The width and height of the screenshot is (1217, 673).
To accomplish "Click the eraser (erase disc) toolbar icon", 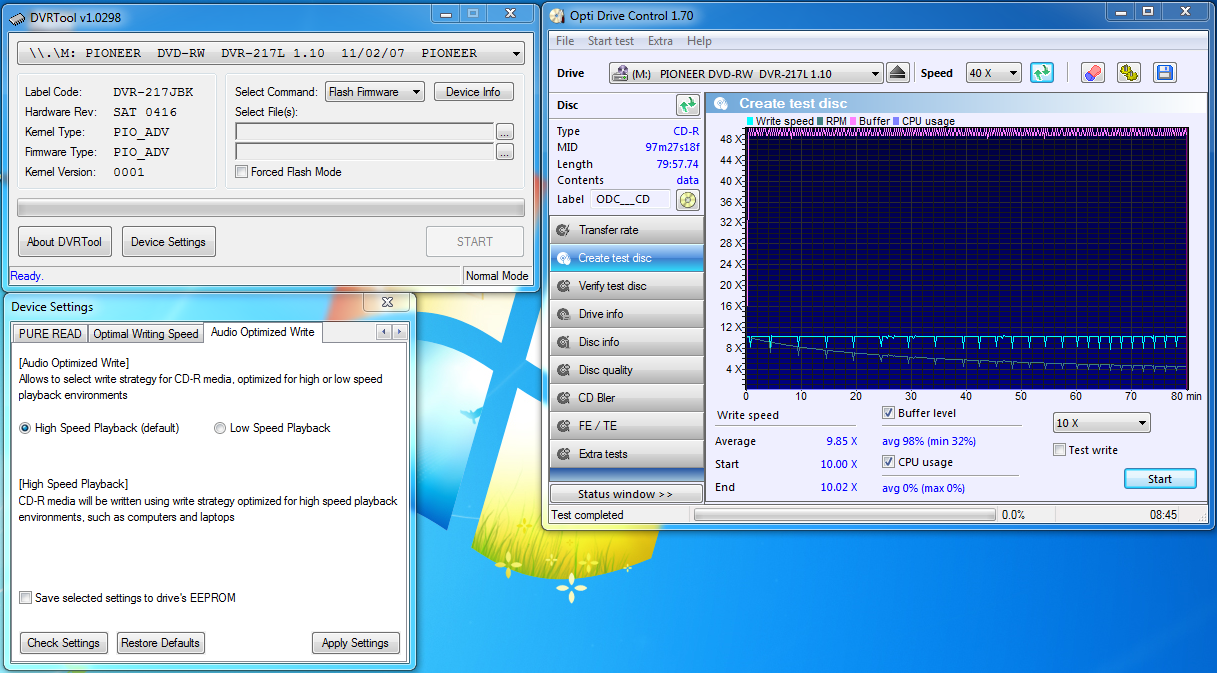I will (1093, 73).
